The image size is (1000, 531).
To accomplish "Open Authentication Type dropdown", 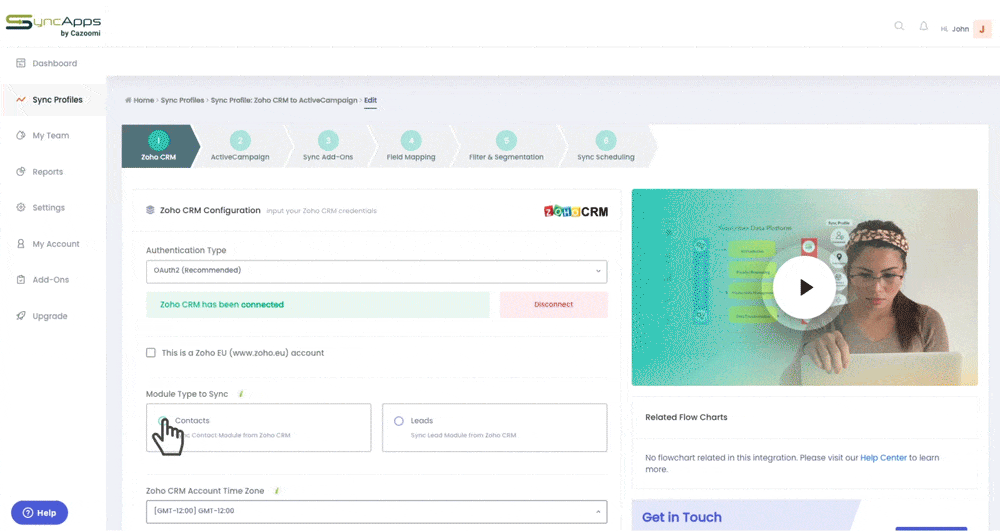I will [376, 271].
